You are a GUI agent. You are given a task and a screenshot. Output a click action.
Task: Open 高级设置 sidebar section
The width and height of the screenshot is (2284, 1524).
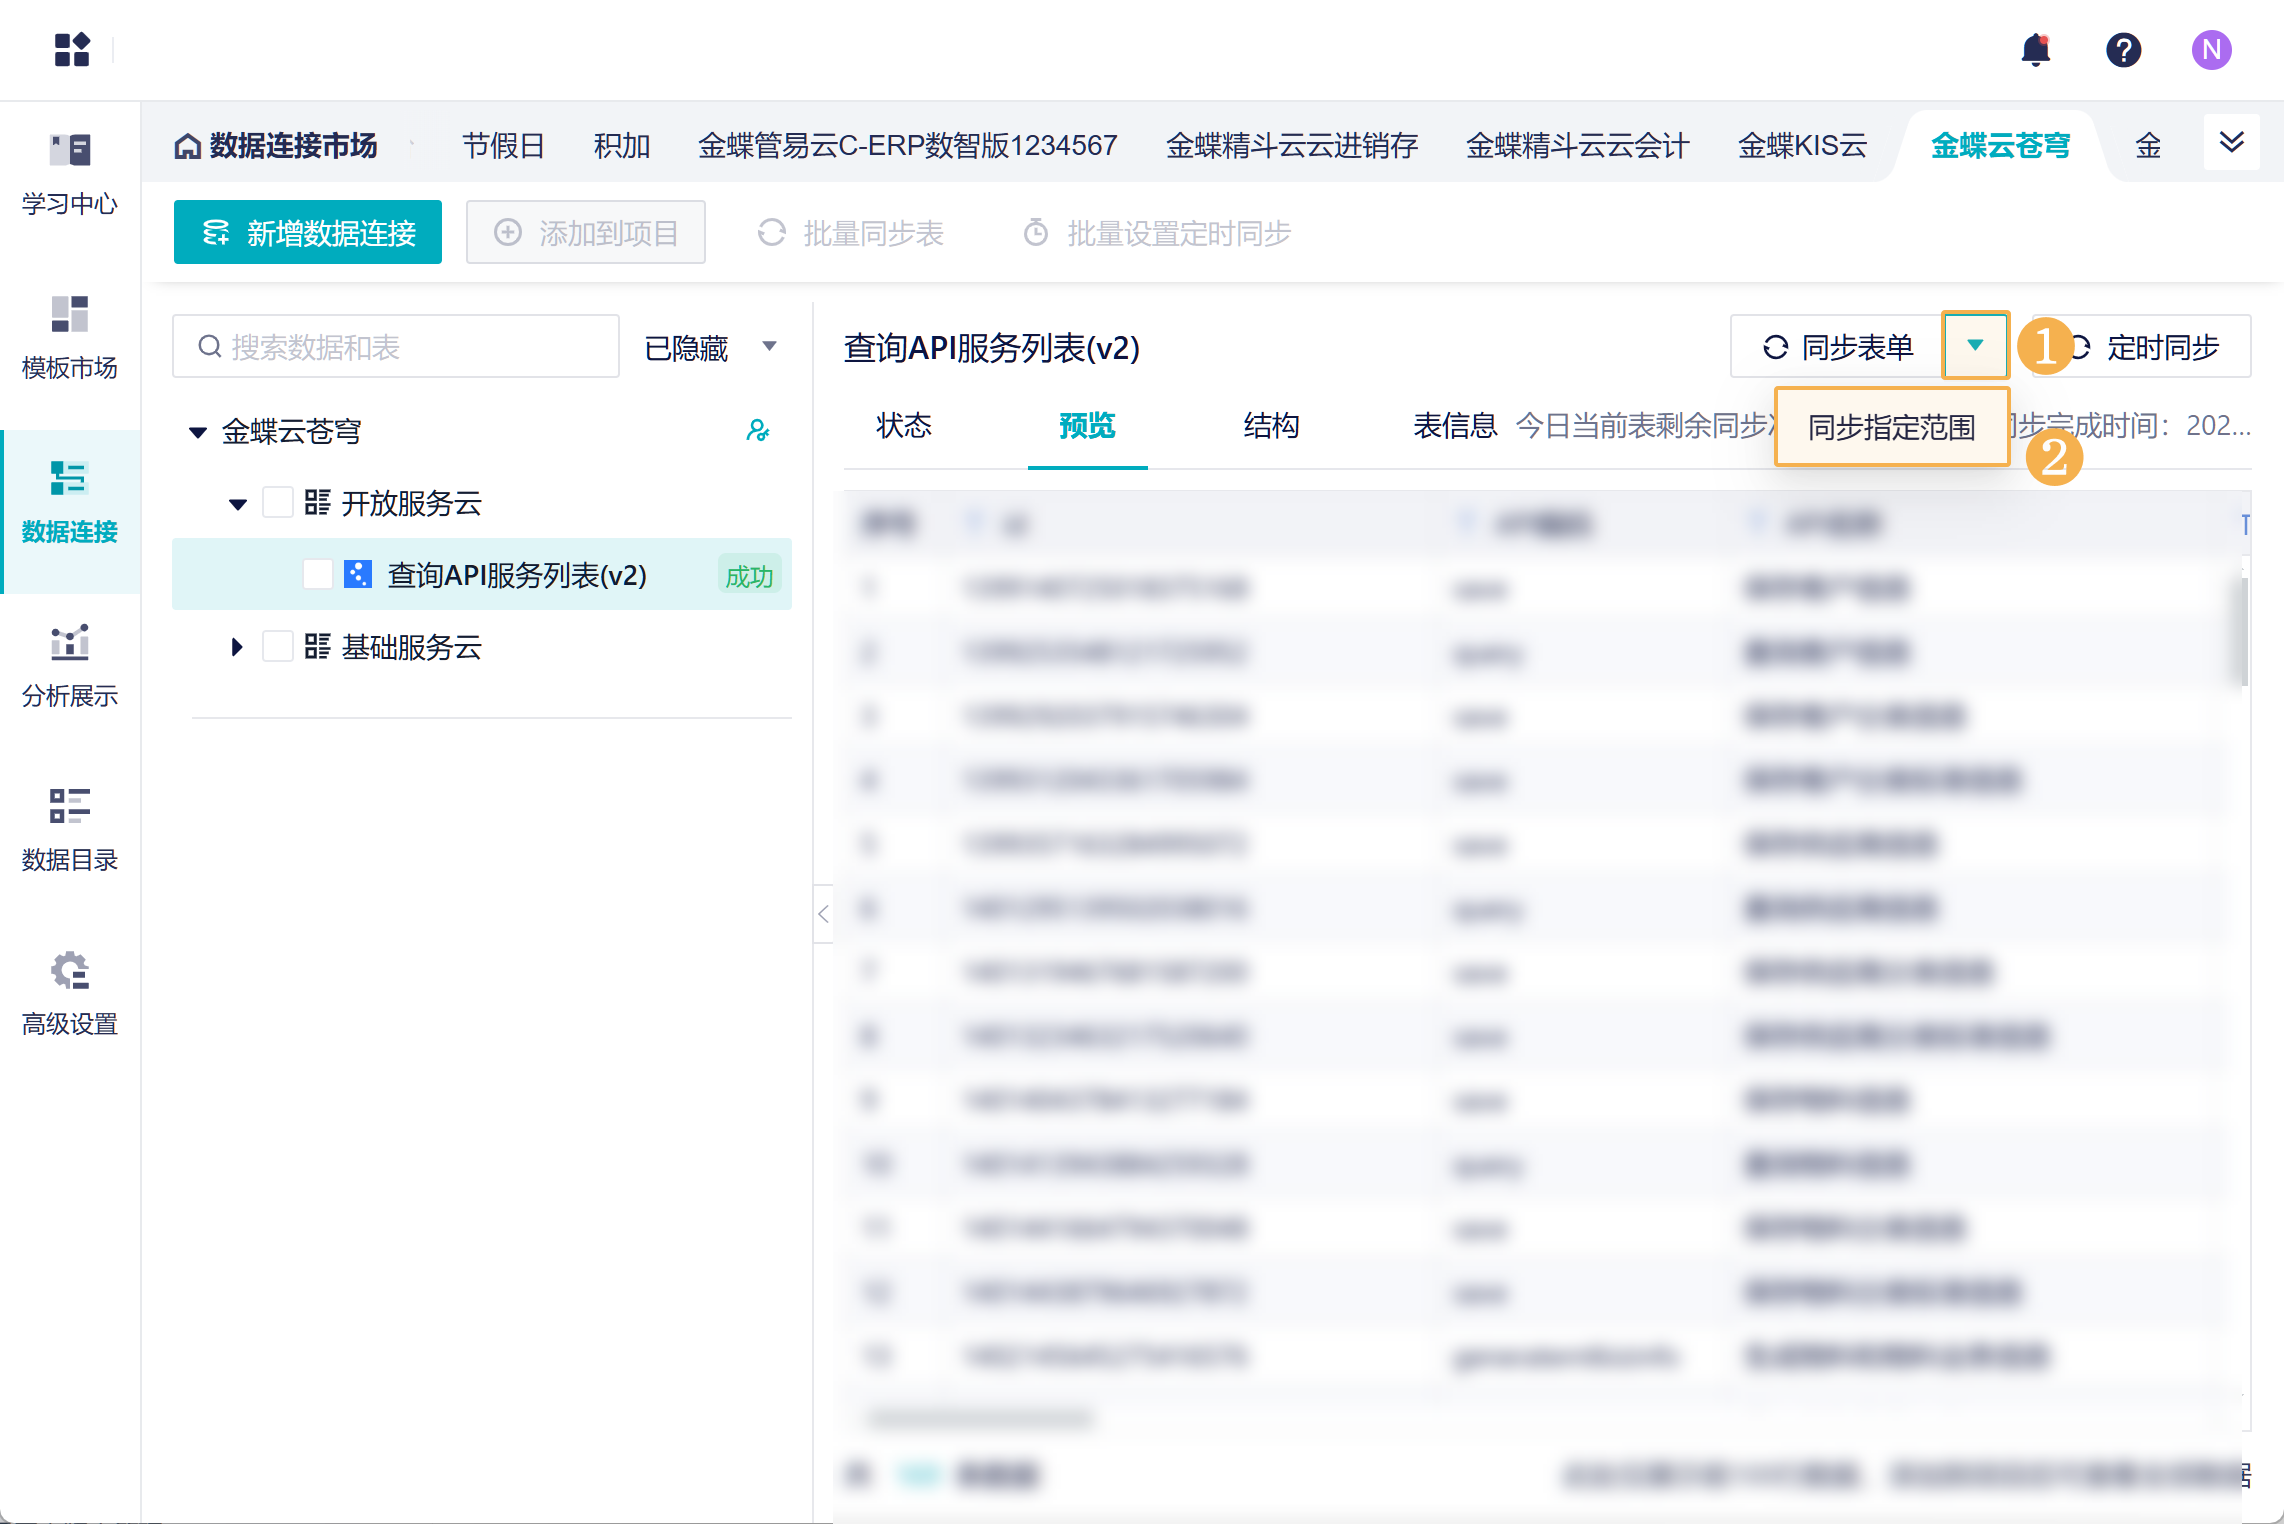point(70,995)
